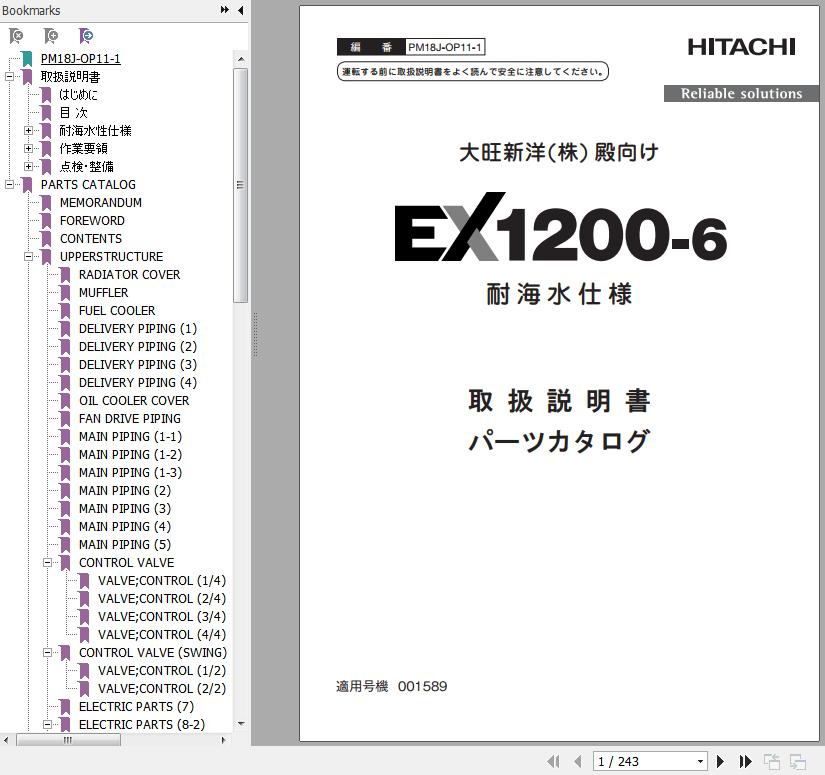Open the FOREWORD bookmark

tap(92, 220)
